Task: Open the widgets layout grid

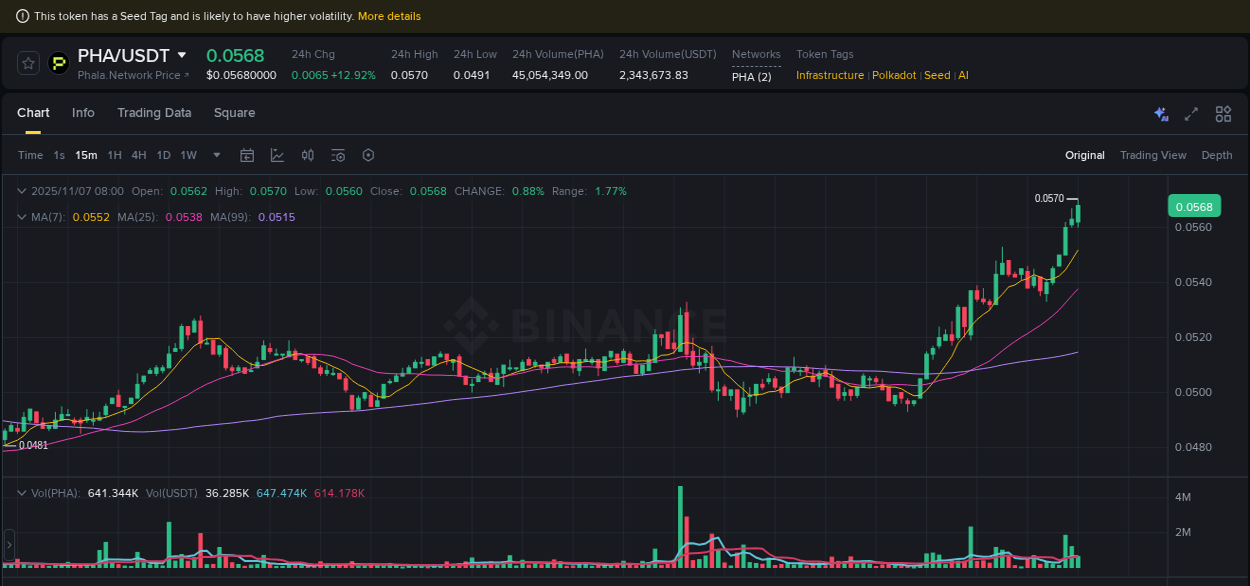Action: [1223, 114]
